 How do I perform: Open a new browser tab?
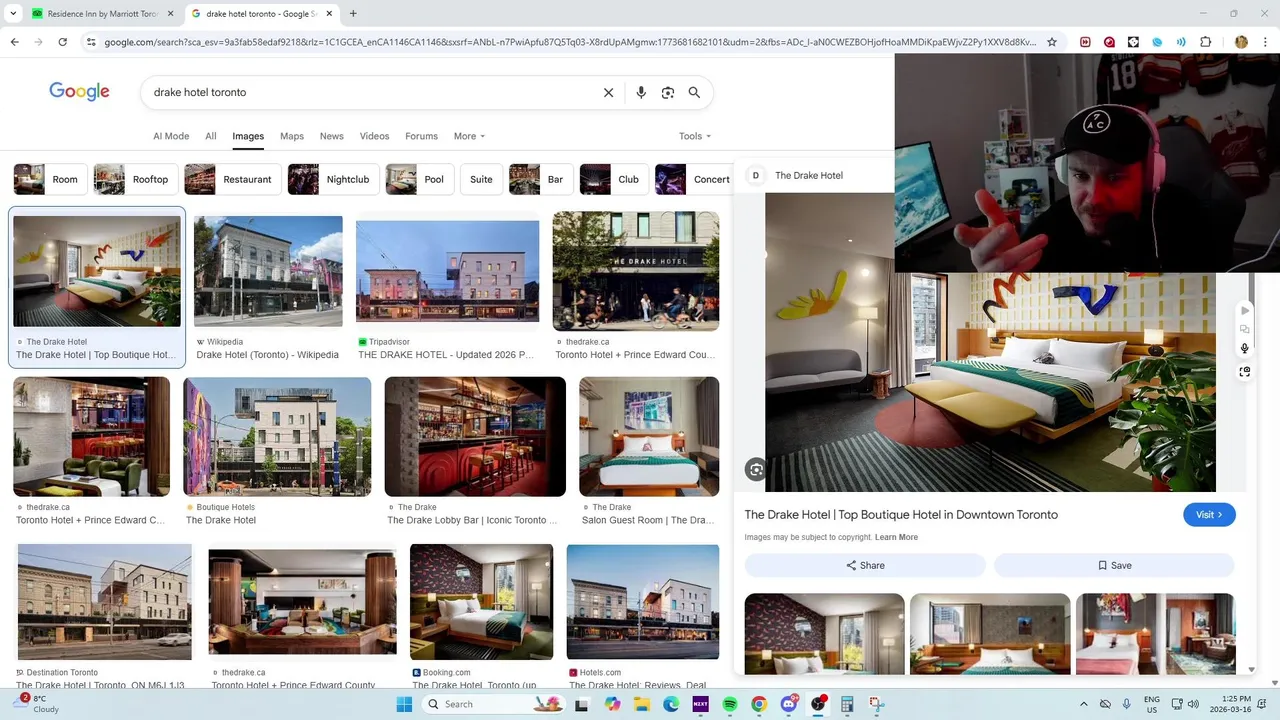point(353,14)
